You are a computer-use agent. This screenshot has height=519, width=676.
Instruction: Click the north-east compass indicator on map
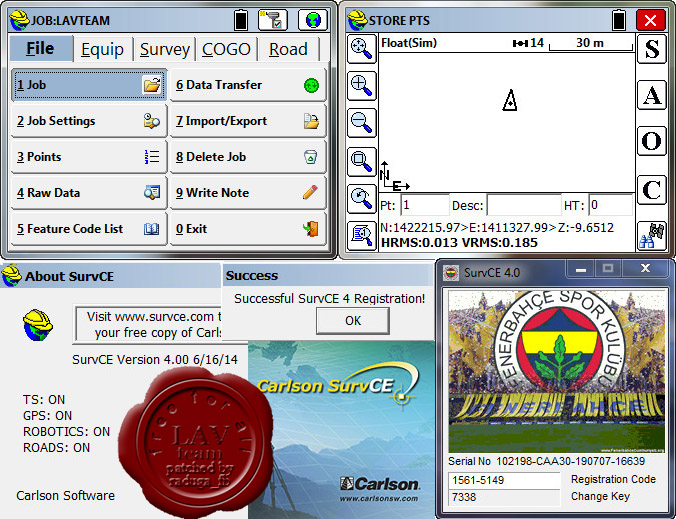click(x=394, y=177)
